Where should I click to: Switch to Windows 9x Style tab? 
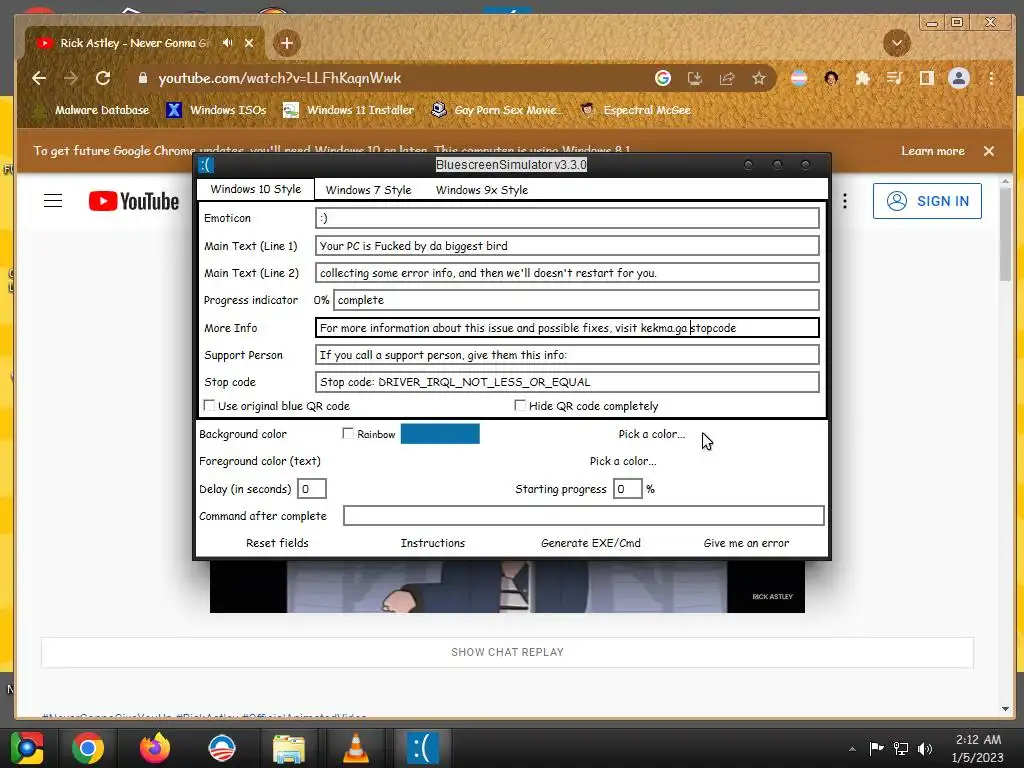482,190
